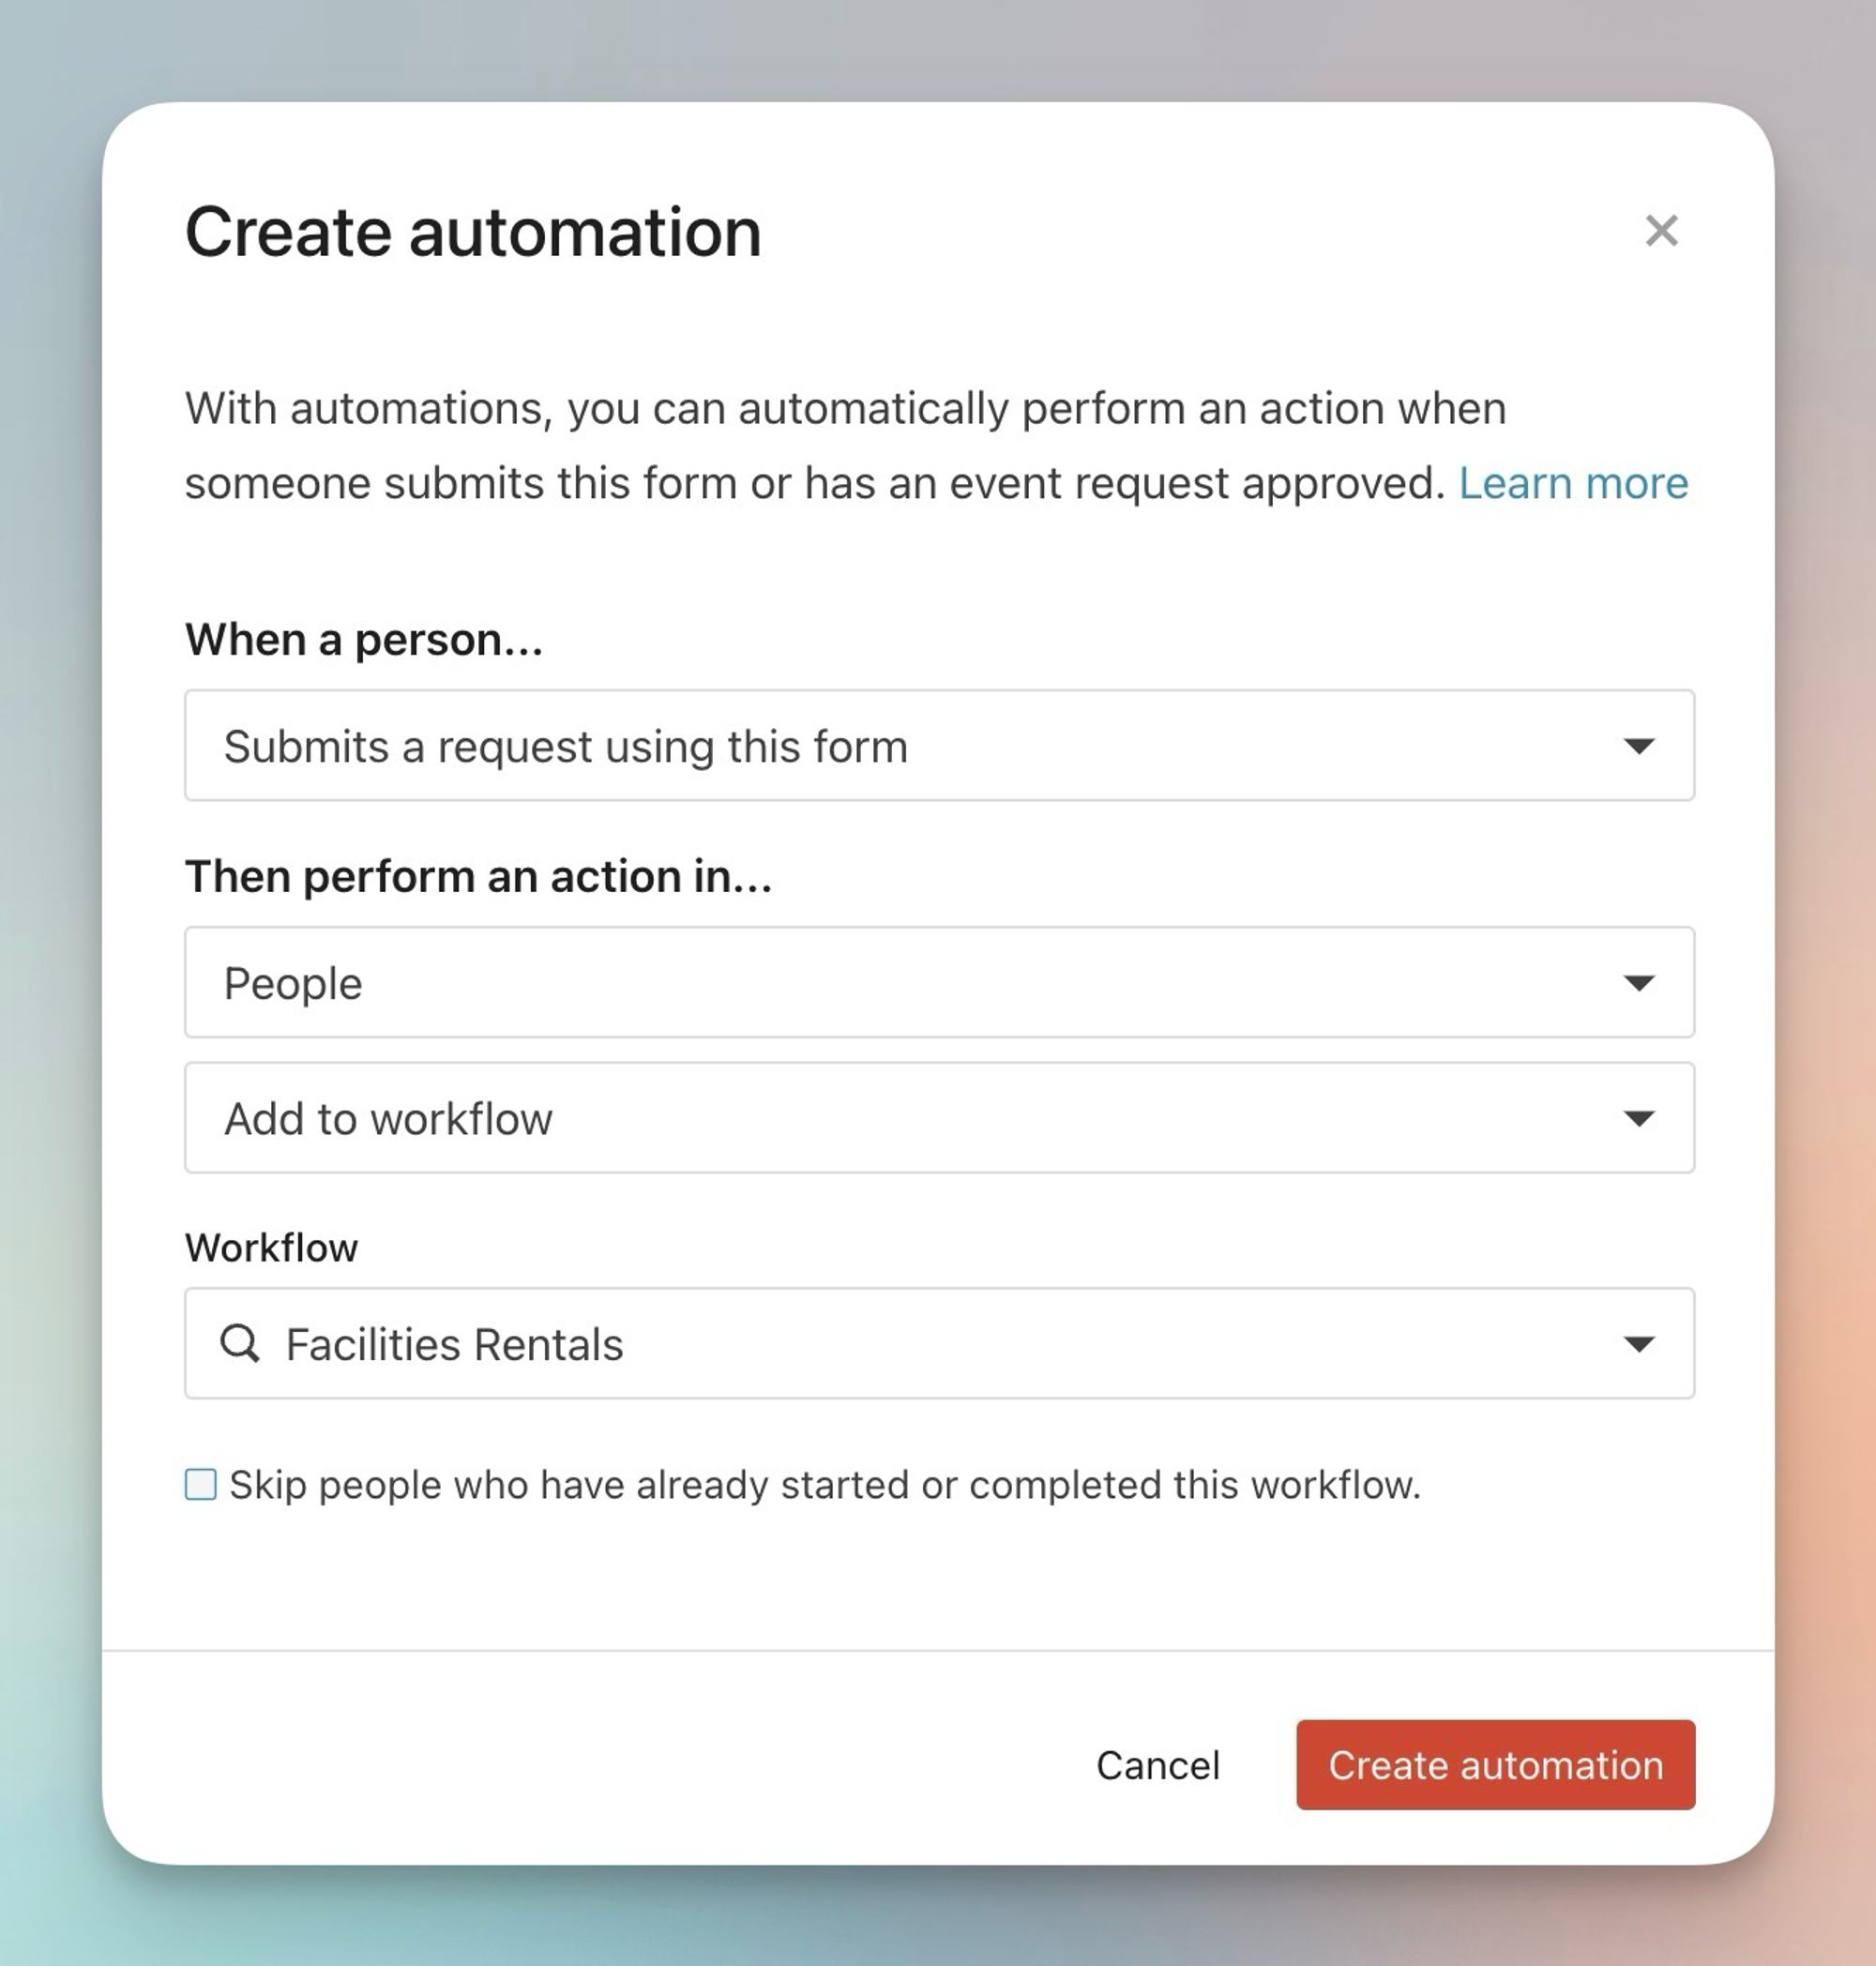The width and height of the screenshot is (1876, 1966).
Task: Click the "When a person..." label
Action: pyautogui.click(x=364, y=640)
